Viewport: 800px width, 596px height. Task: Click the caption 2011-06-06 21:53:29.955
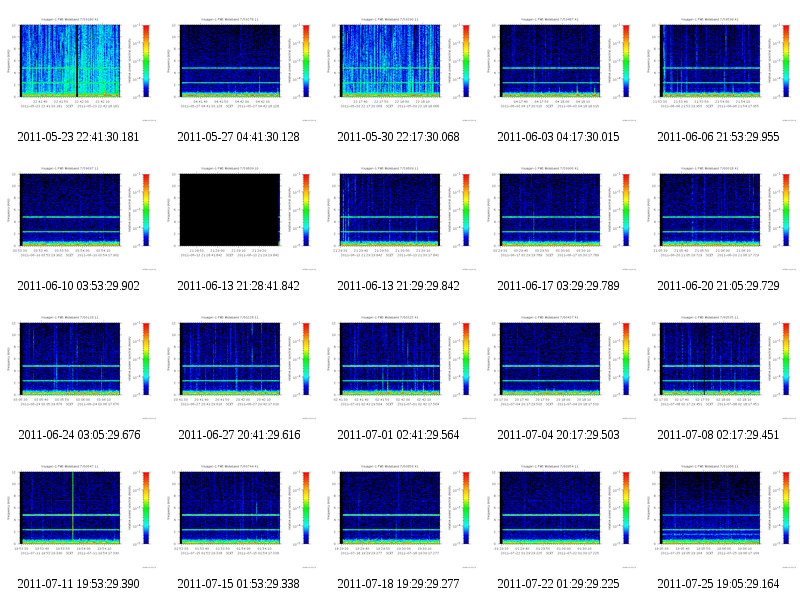coord(718,137)
